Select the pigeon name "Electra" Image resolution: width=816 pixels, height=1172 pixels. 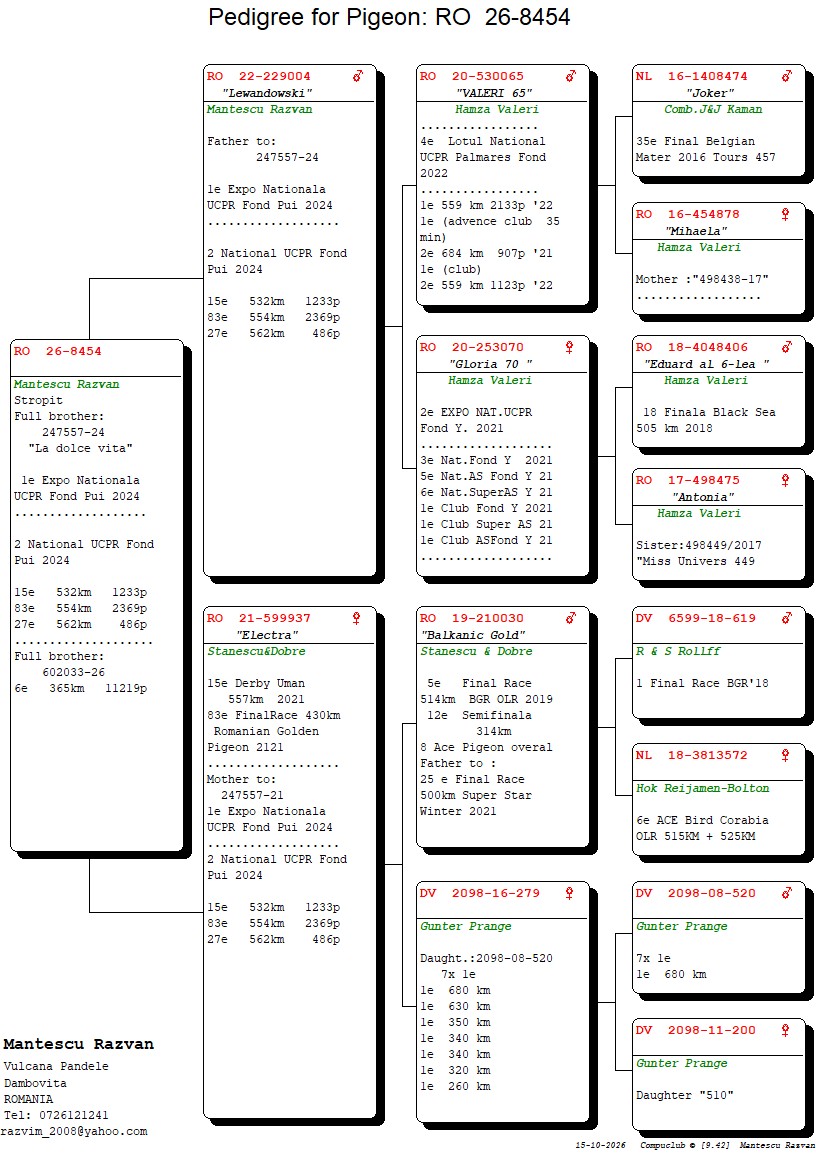click(268, 635)
